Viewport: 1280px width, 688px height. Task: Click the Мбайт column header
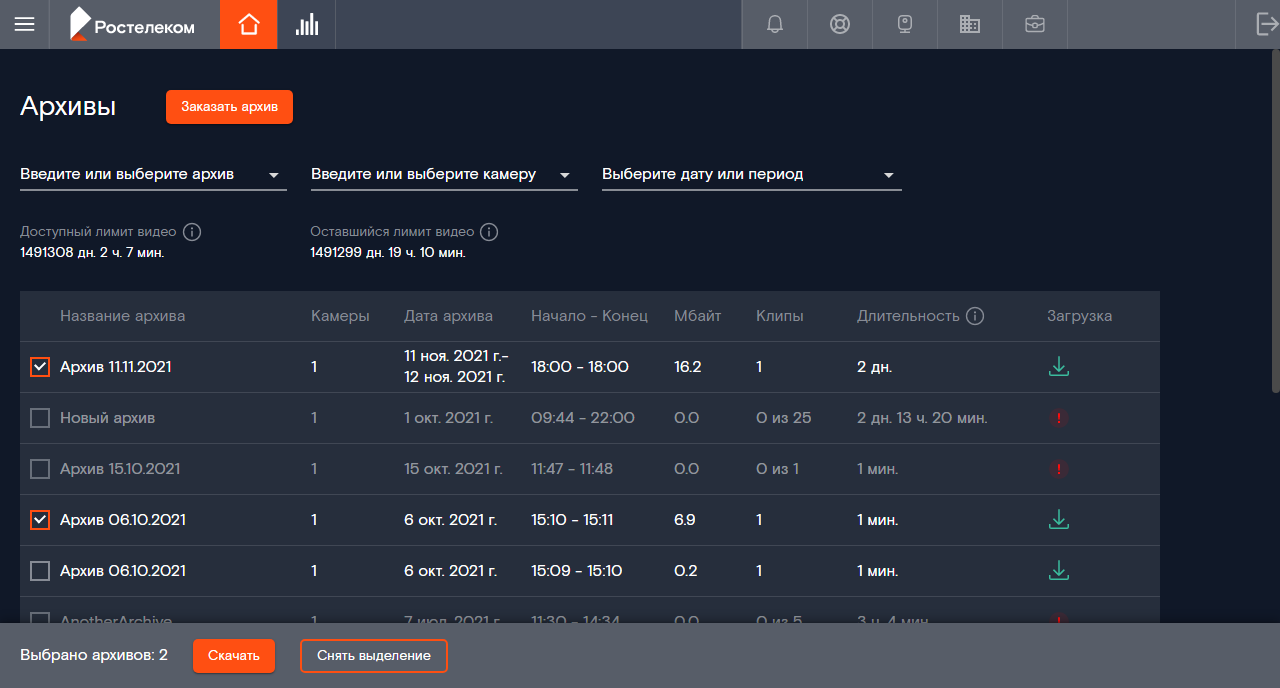click(x=697, y=316)
